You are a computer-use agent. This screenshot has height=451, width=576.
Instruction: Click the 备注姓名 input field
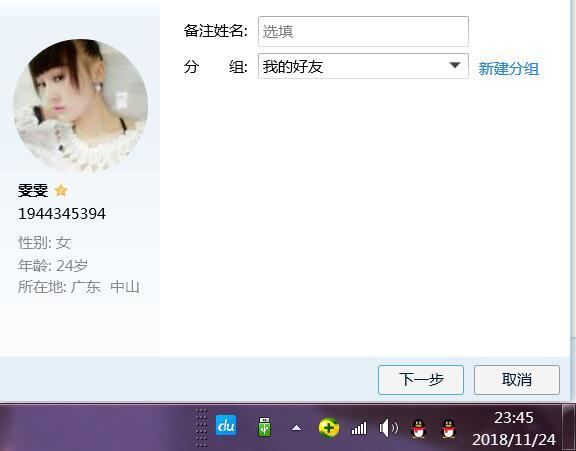tap(363, 32)
